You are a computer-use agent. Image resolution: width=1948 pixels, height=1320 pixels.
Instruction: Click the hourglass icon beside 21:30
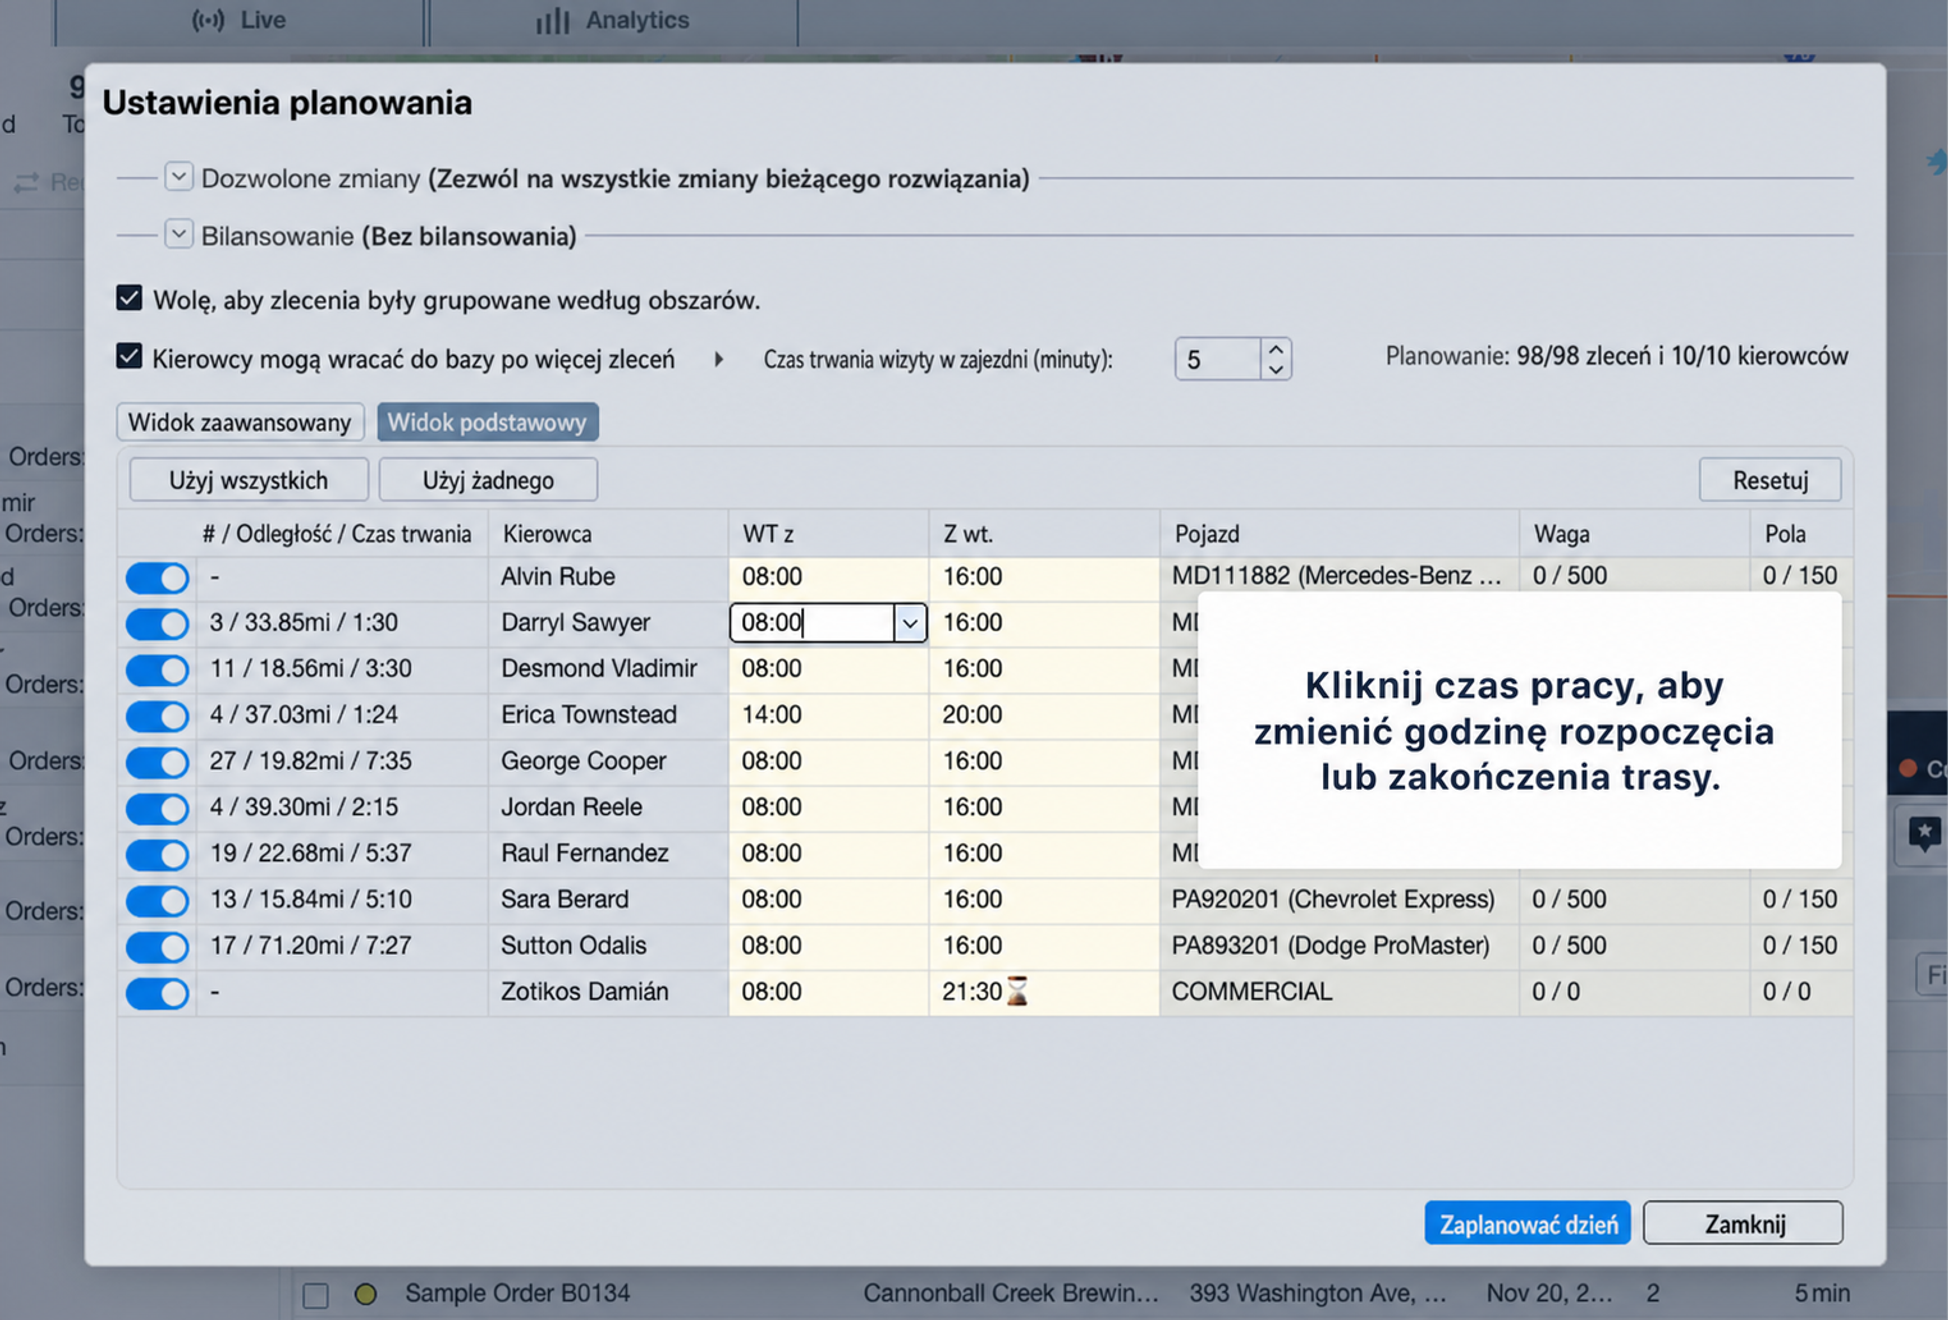1017,991
